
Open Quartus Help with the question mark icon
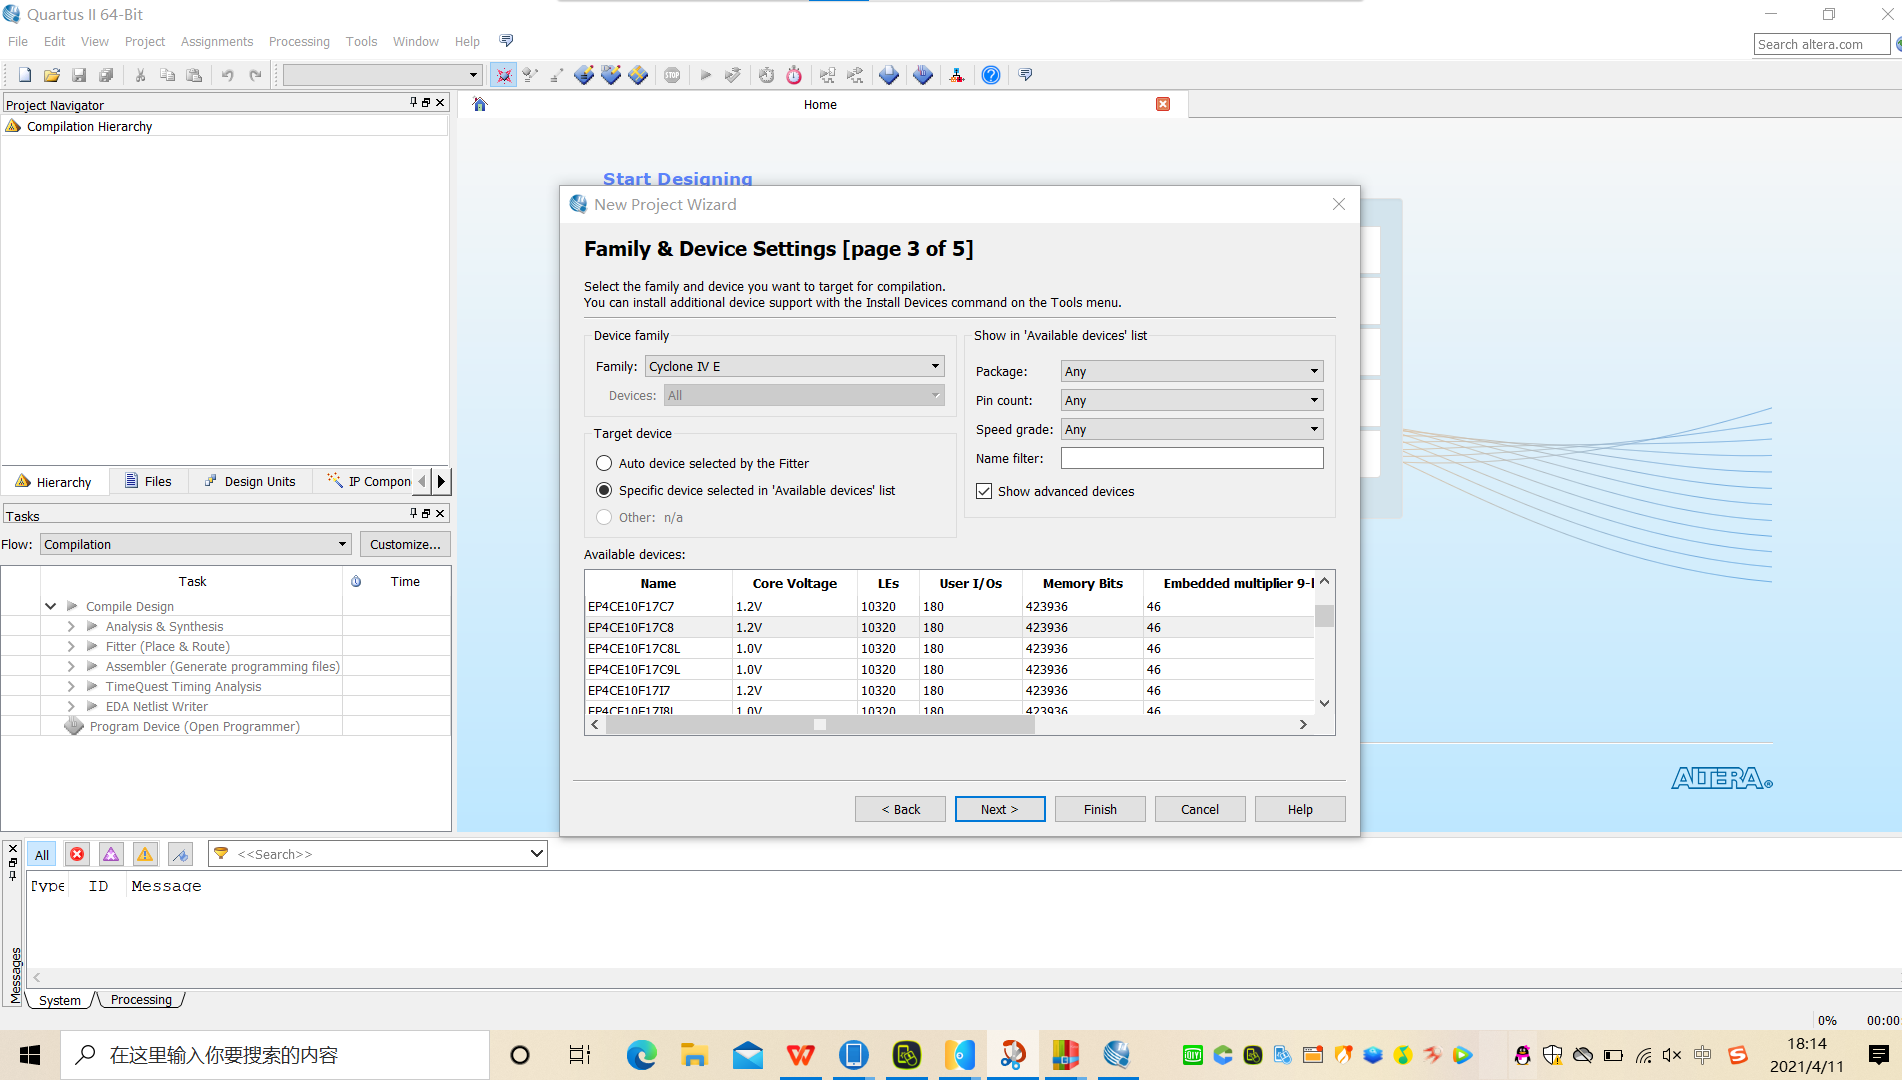pos(991,74)
